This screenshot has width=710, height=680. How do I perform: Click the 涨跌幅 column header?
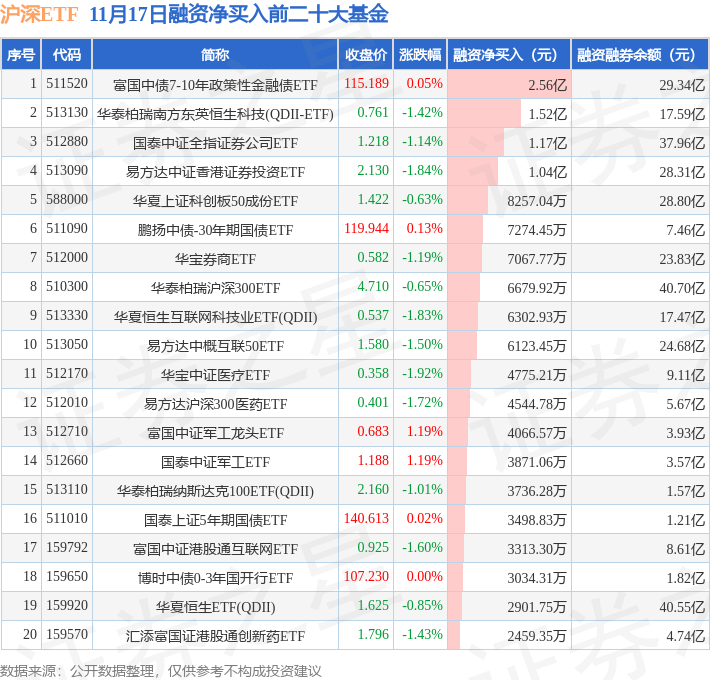(x=420, y=55)
